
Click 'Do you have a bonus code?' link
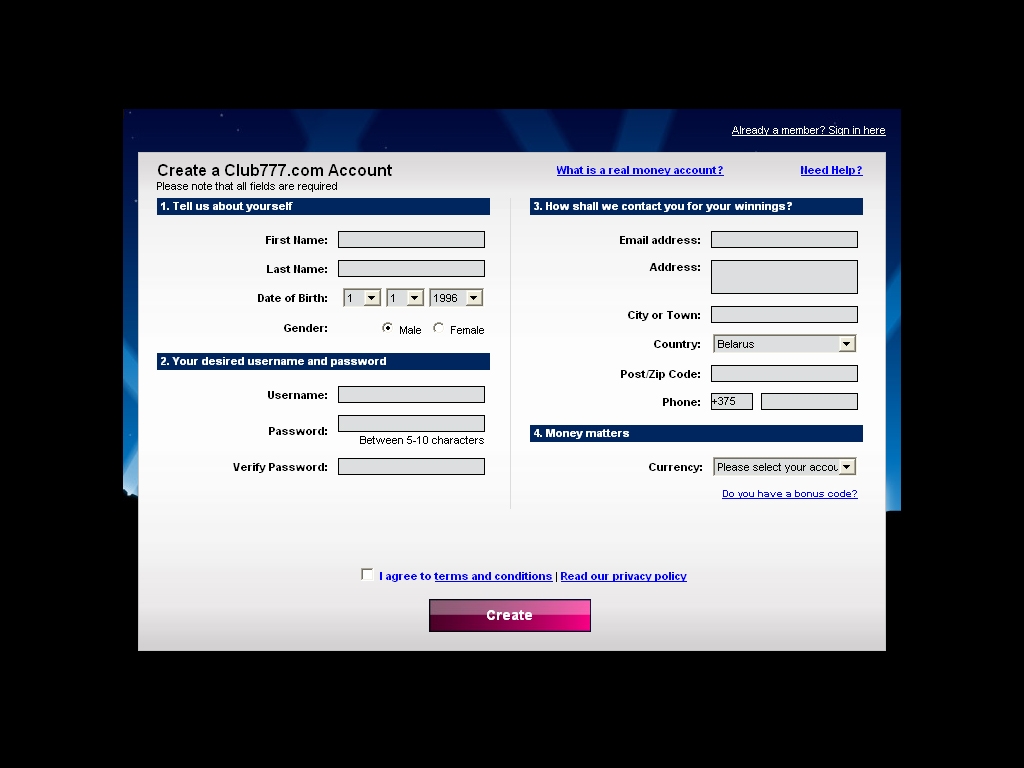789,494
